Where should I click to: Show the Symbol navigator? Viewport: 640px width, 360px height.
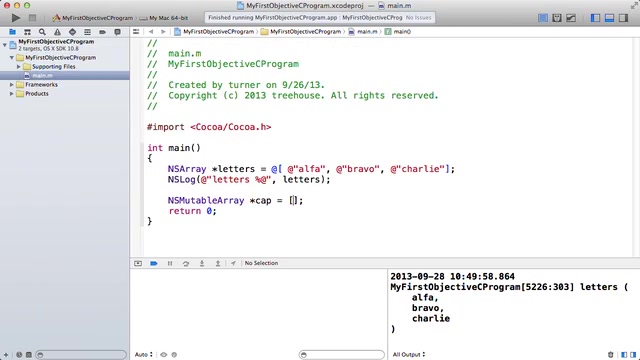click(x=27, y=32)
